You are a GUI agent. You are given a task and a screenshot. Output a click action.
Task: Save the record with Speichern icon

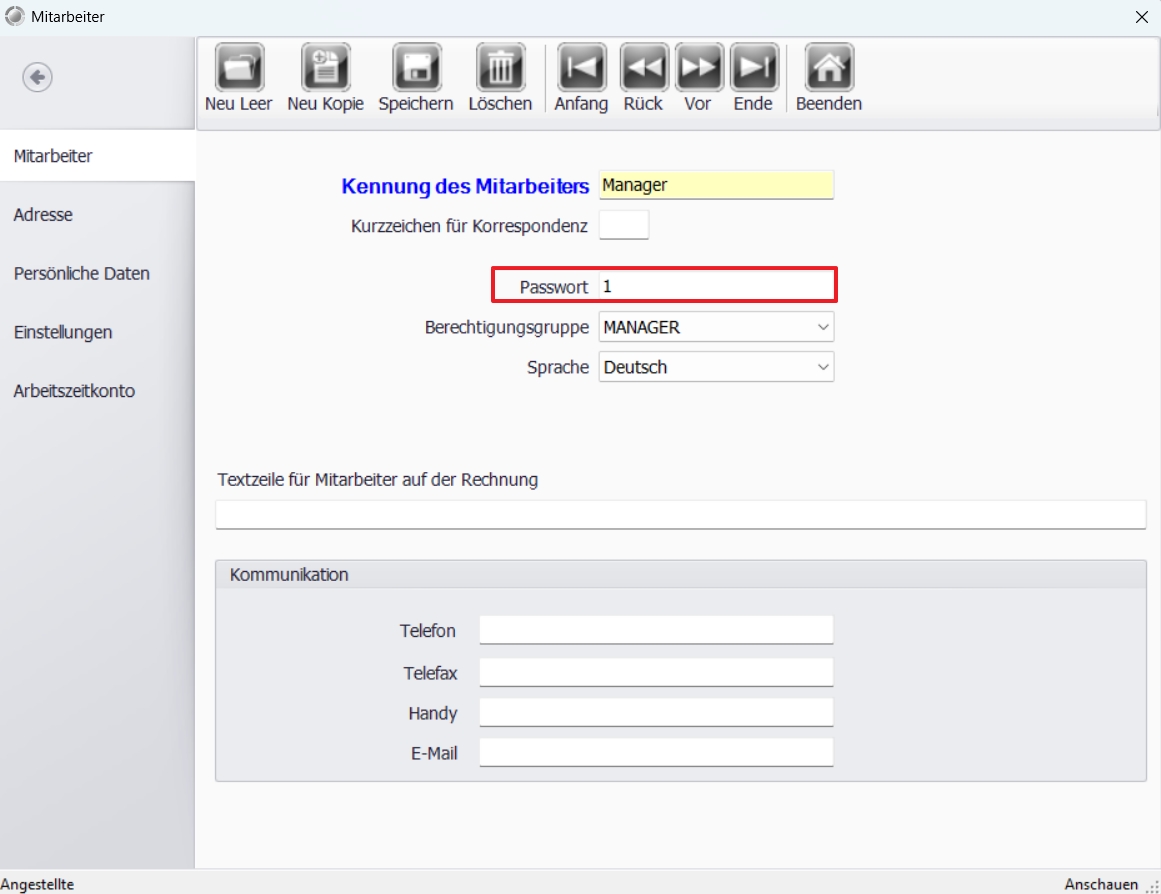coord(416,68)
